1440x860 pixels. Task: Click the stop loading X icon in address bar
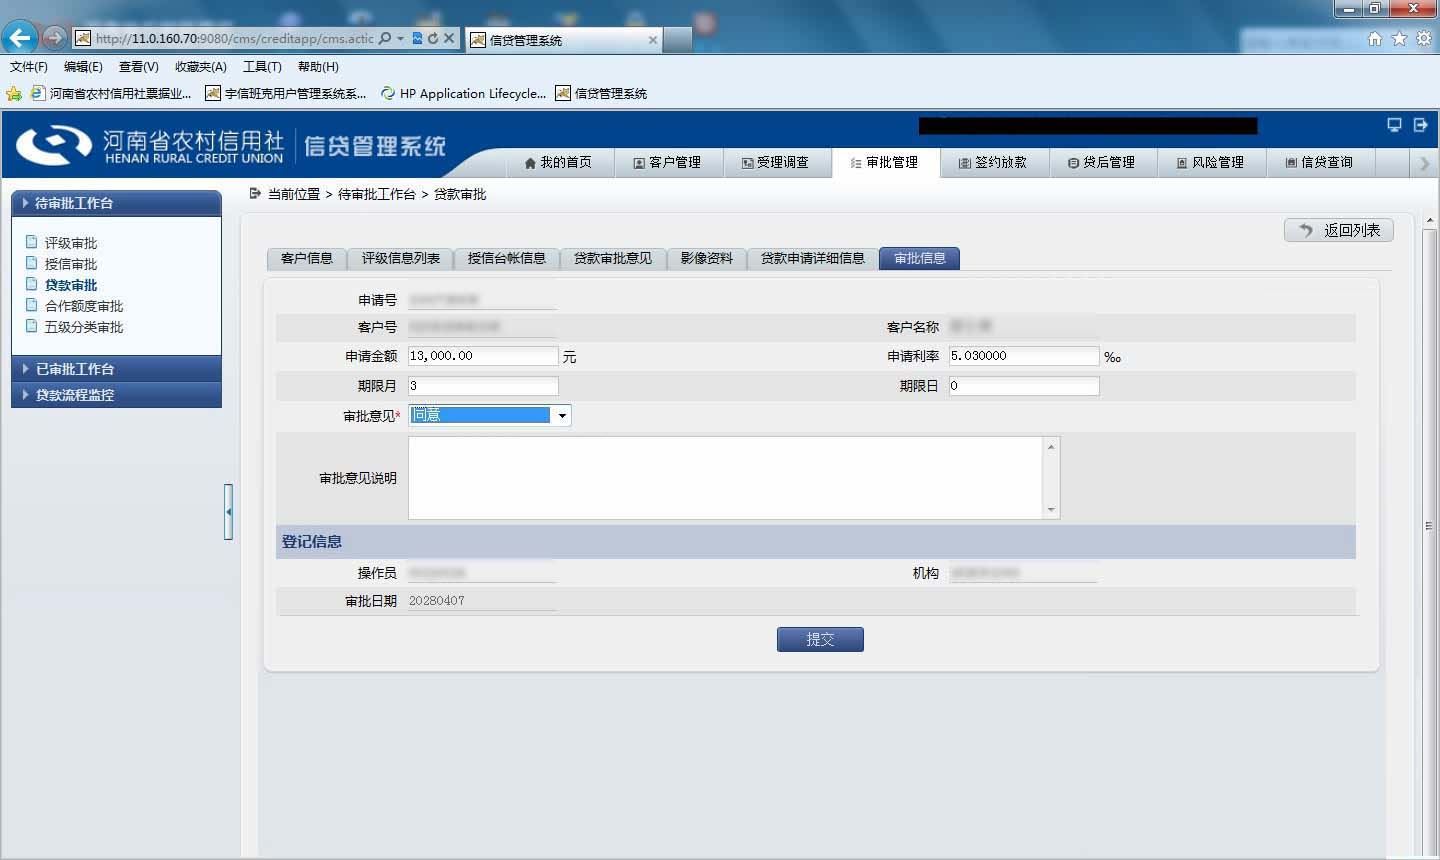point(449,38)
